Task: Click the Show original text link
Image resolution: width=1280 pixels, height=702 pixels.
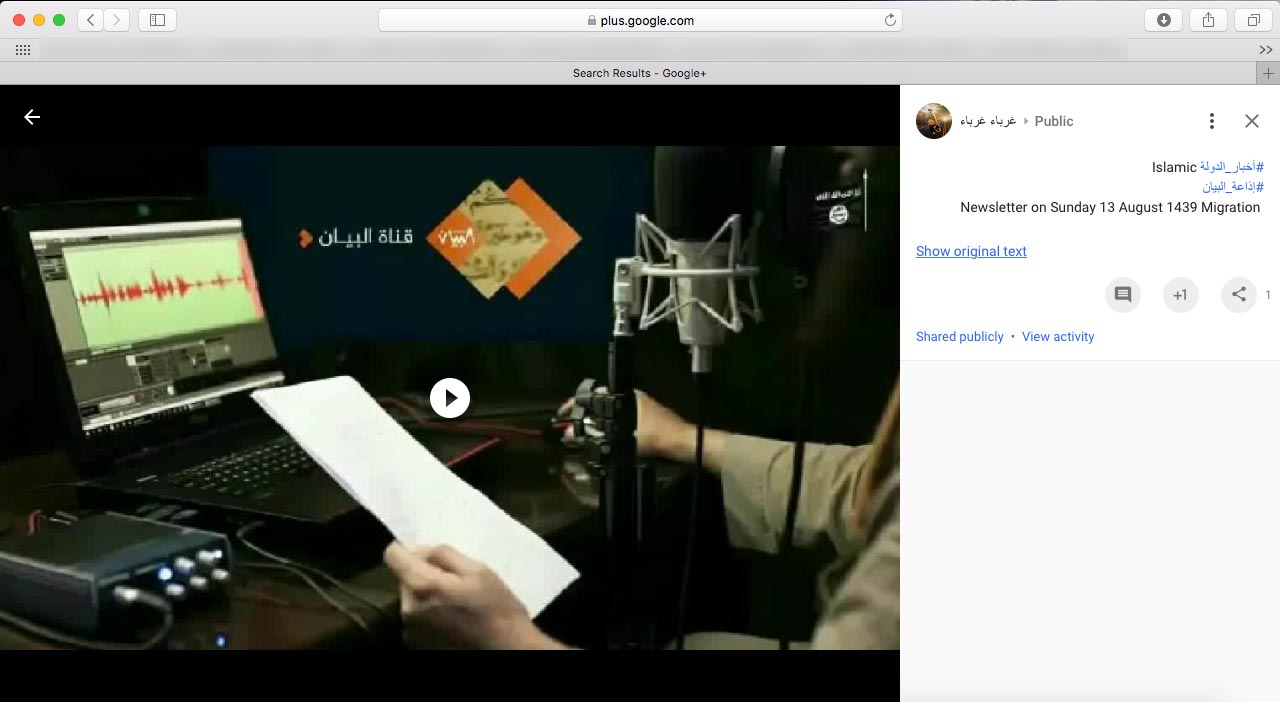Action: 971,251
